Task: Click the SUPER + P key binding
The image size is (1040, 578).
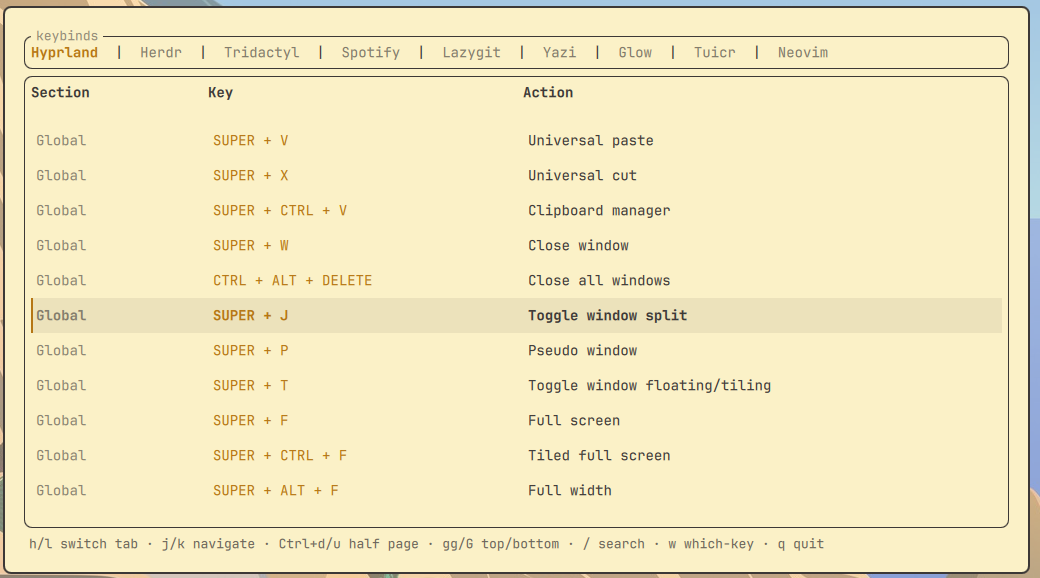Action: (251, 350)
